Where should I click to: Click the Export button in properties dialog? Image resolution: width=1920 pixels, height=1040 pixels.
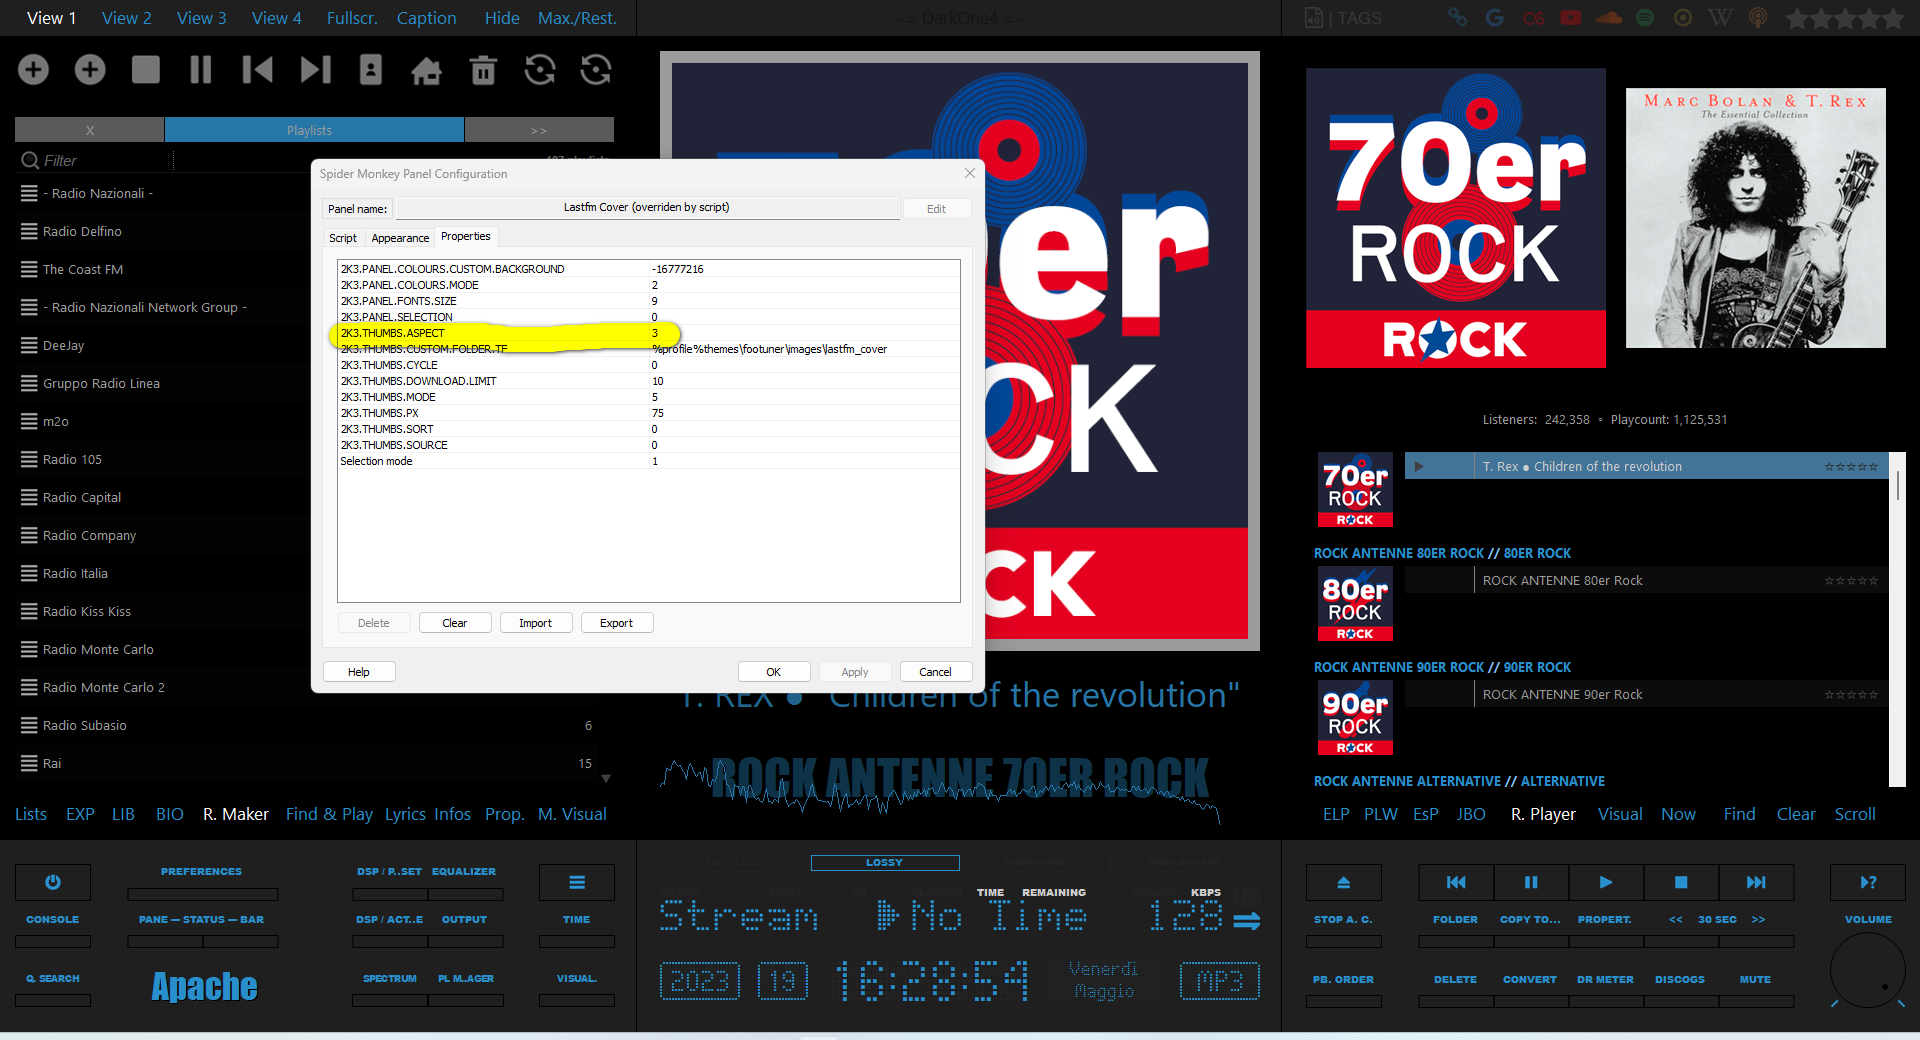(x=616, y=623)
